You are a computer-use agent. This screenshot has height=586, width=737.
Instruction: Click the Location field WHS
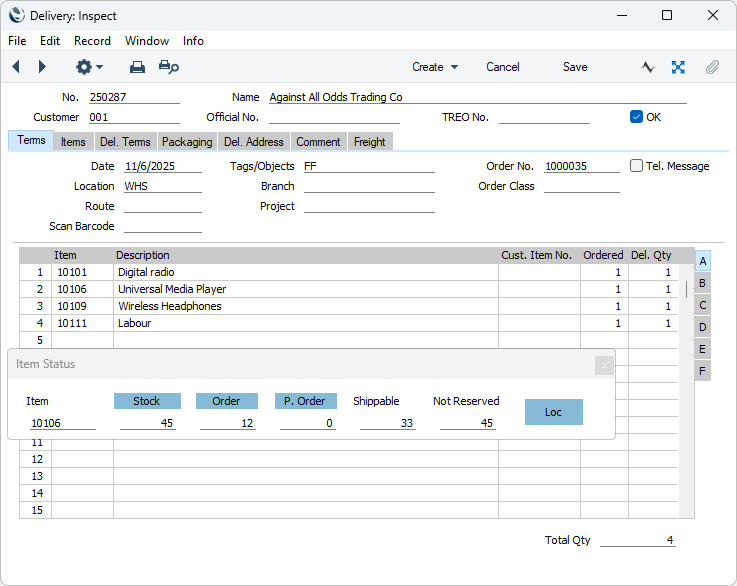(163, 186)
